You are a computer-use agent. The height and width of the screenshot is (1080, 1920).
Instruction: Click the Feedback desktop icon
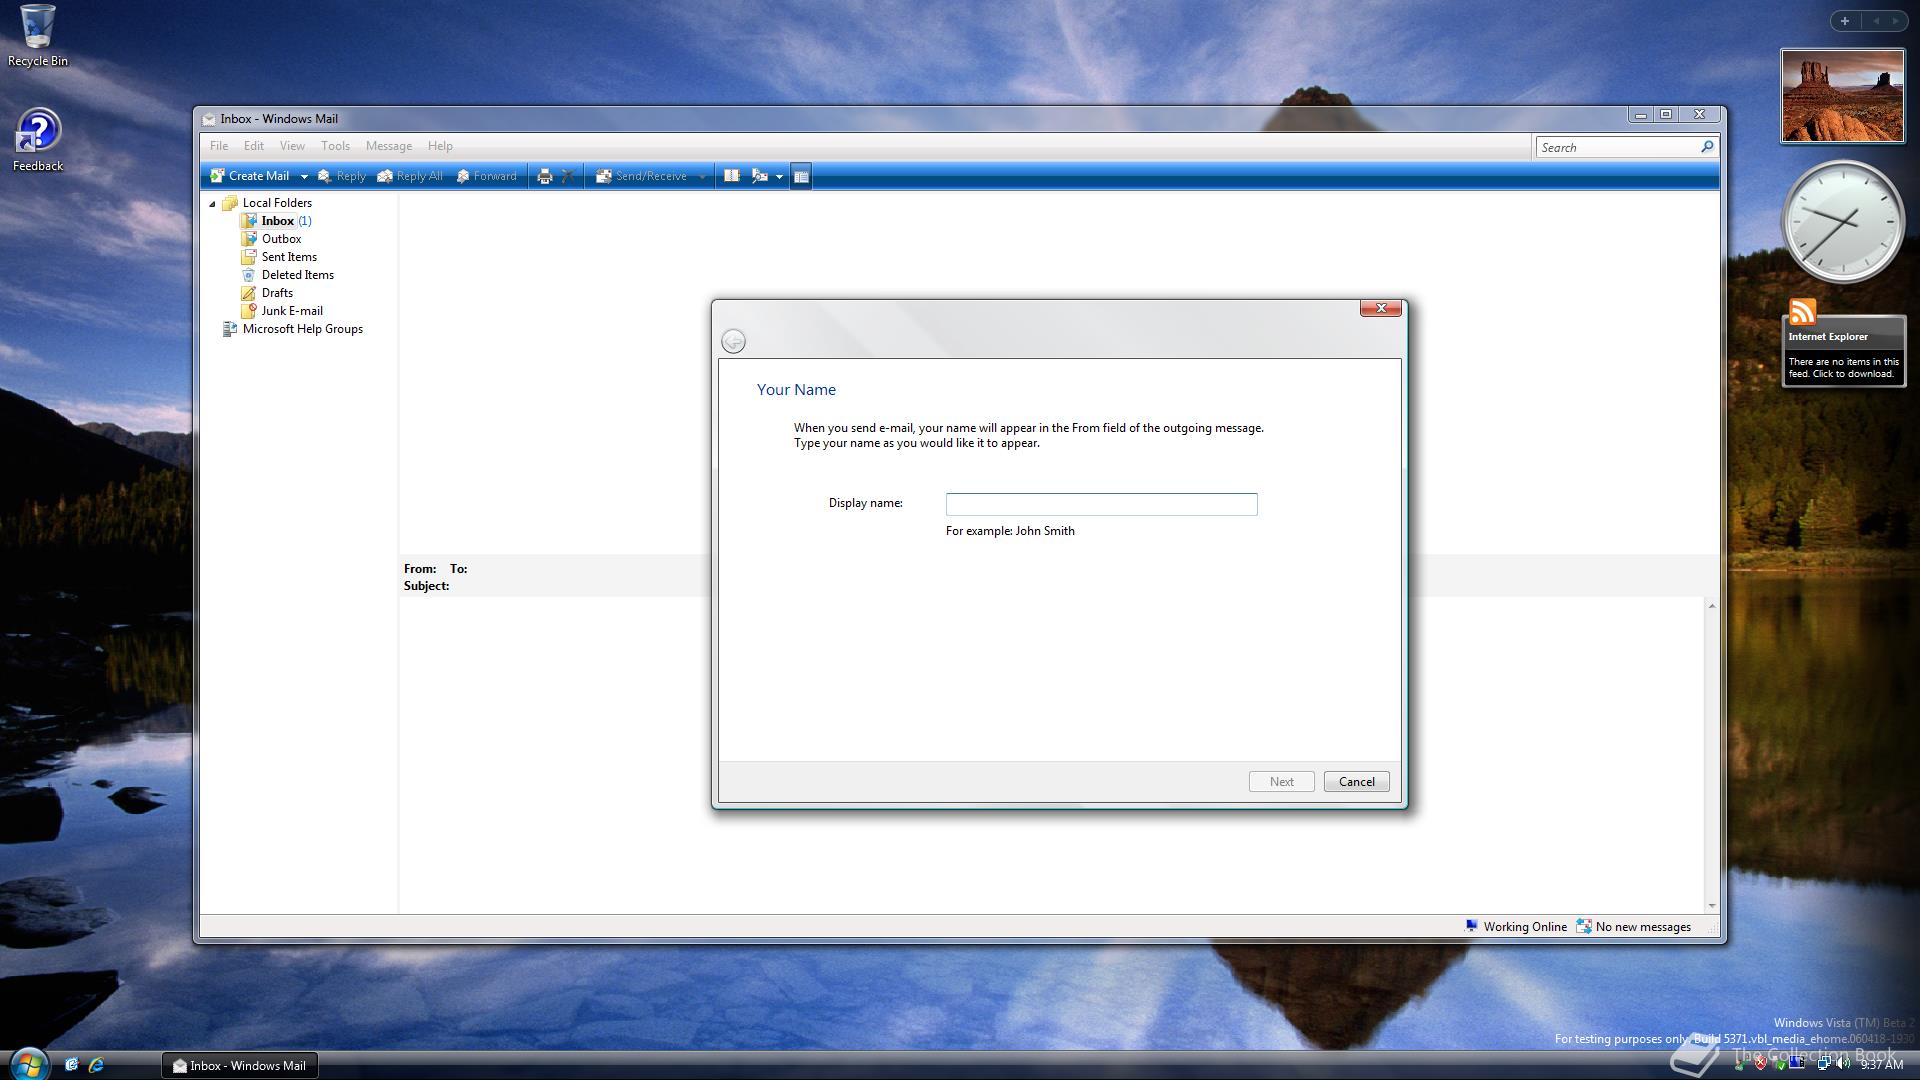(x=38, y=140)
